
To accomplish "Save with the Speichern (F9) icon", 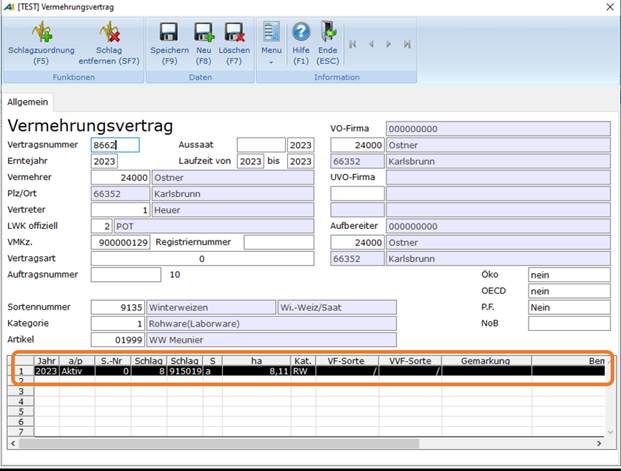I will point(169,32).
